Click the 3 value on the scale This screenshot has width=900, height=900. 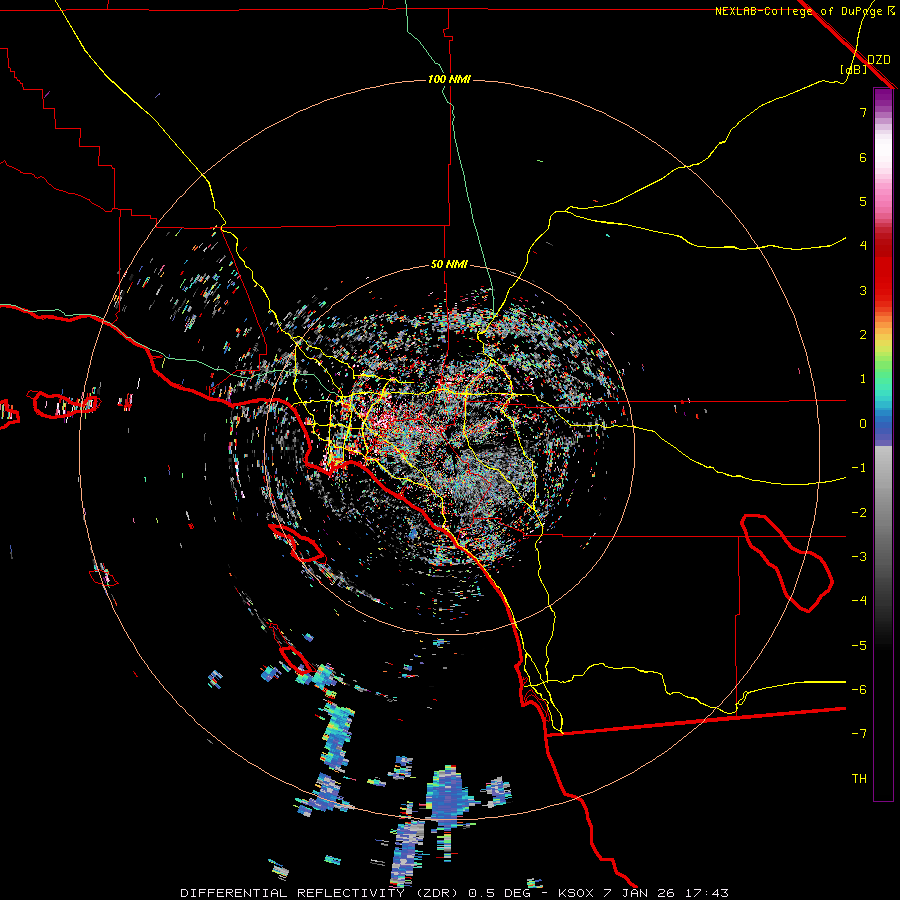[863, 290]
